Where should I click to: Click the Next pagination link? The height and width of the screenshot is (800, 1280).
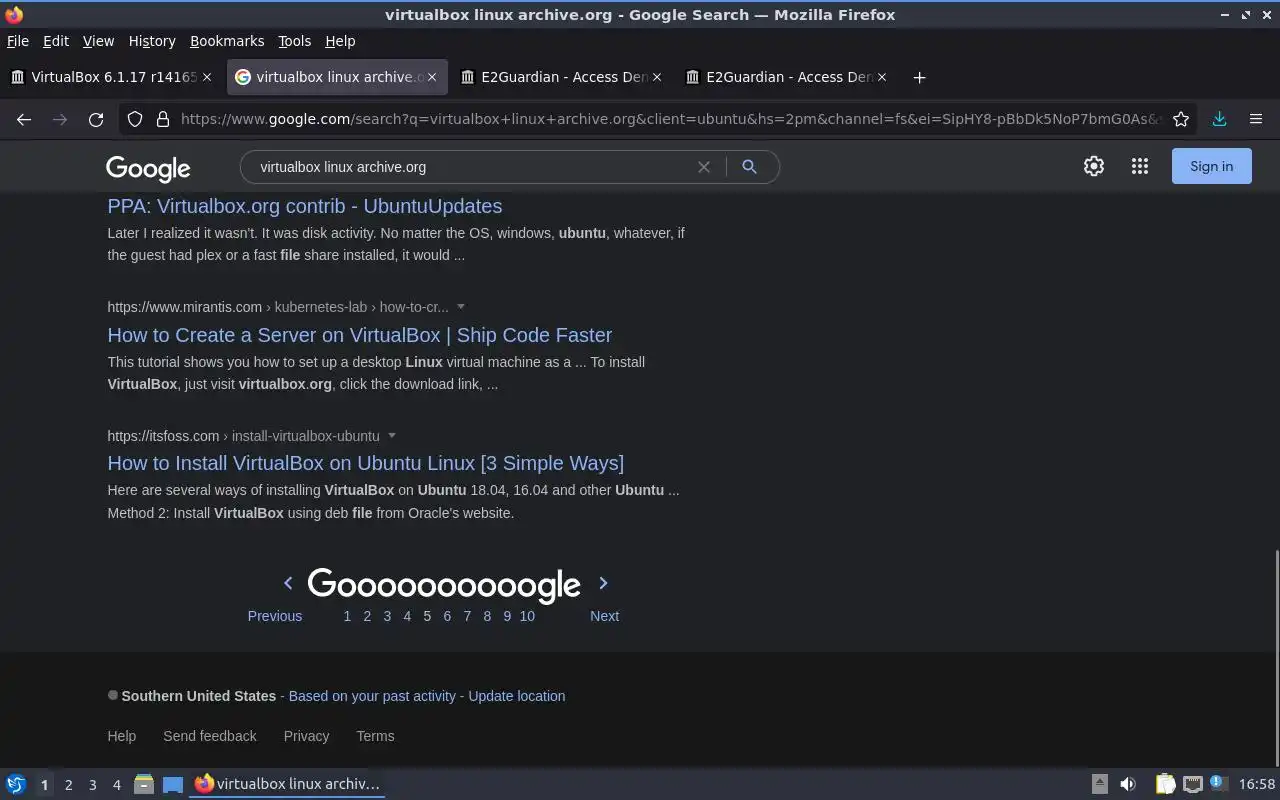[604, 616]
